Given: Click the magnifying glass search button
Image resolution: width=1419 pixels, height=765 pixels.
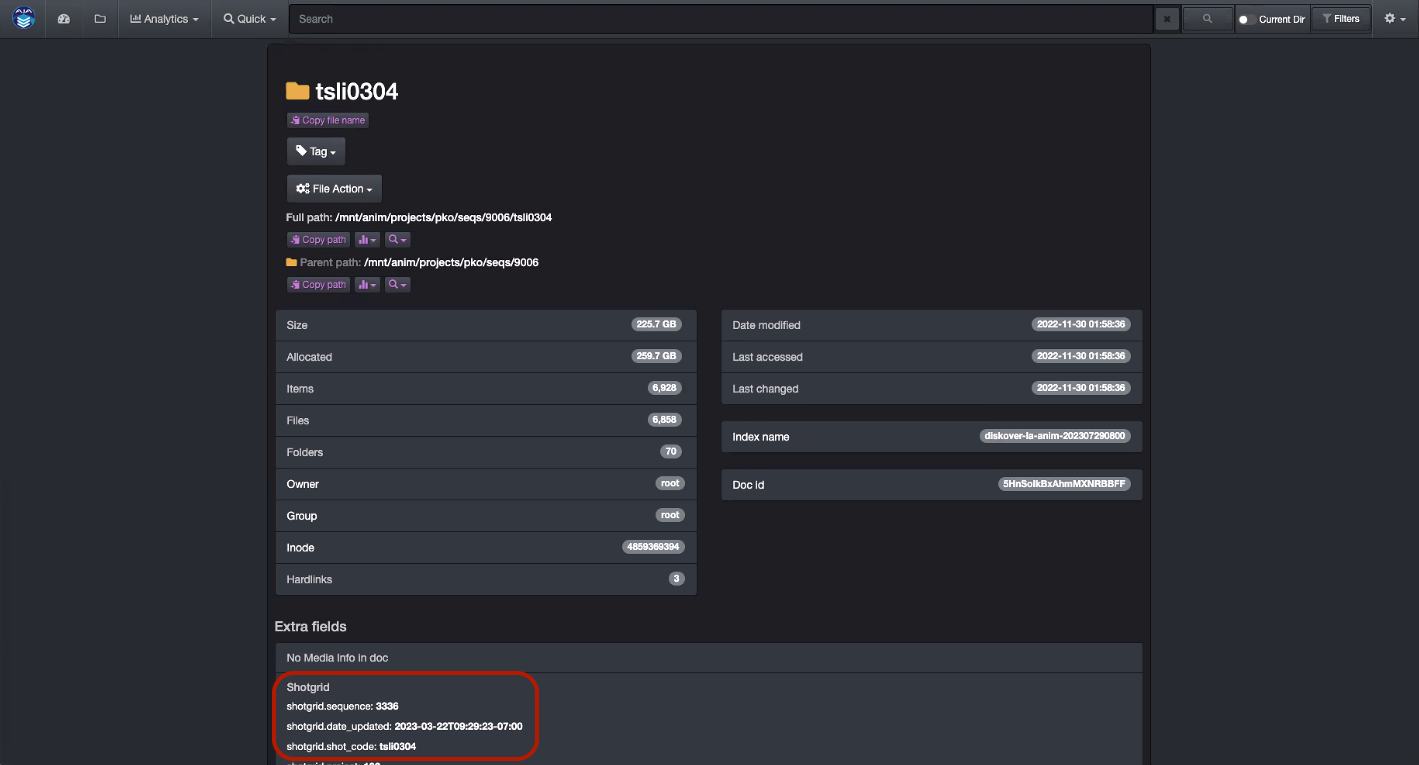Looking at the screenshot, I should tap(1206, 17).
